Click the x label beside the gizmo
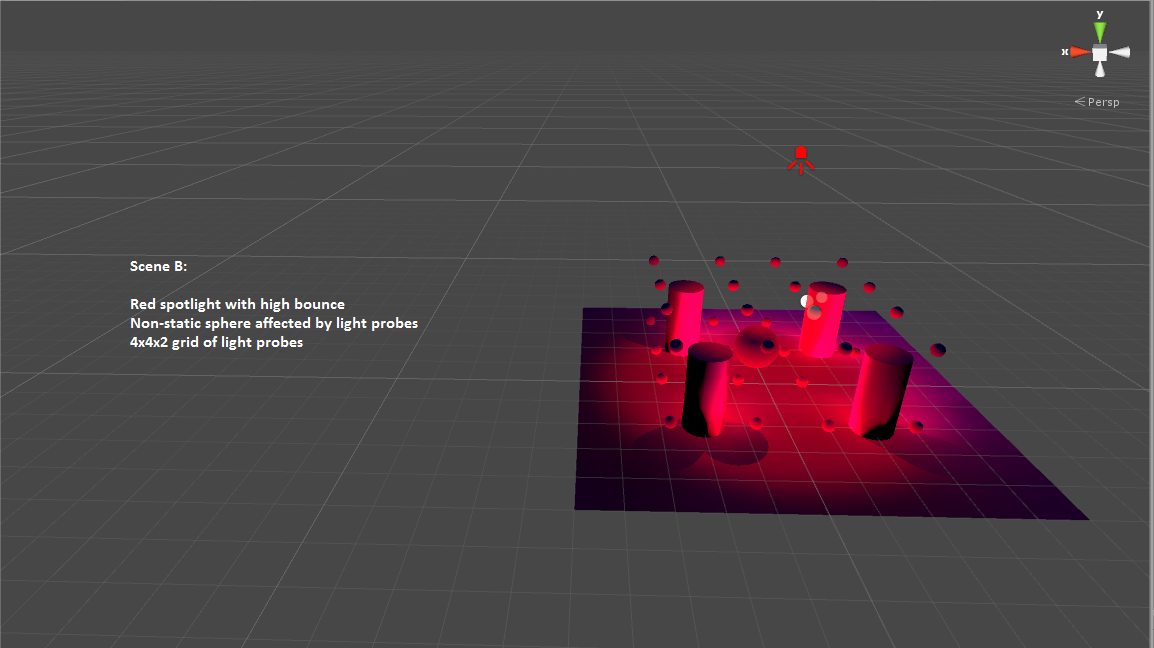The height and width of the screenshot is (648, 1154). [1064, 51]
